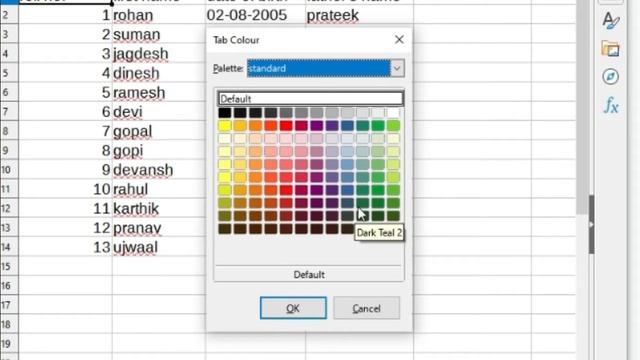Viewport: 640px width, 360px height.
Task: Pick the bright Yellow swatch in base row
Action: (x=224, y=125)
